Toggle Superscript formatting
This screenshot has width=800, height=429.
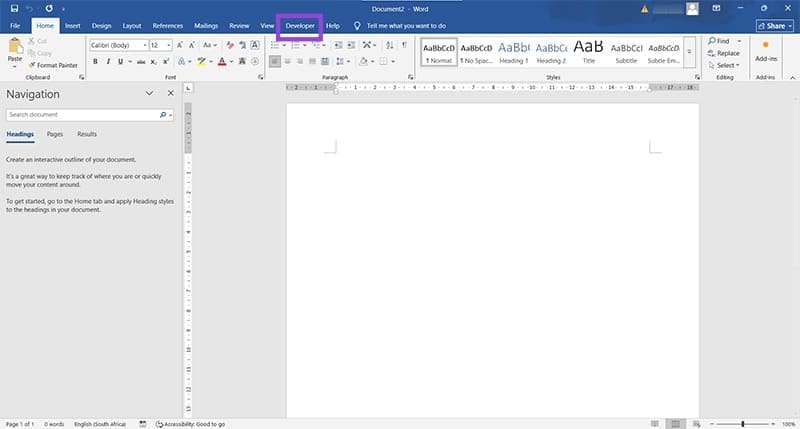coord(166,62)
